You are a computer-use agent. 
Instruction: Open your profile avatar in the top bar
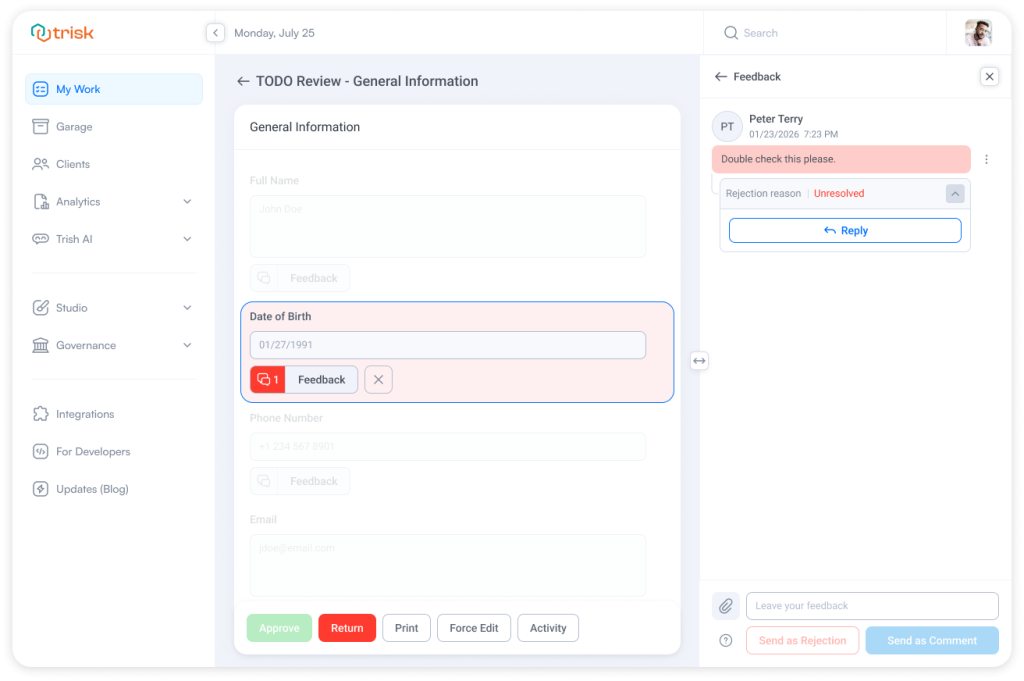(978, 32)
